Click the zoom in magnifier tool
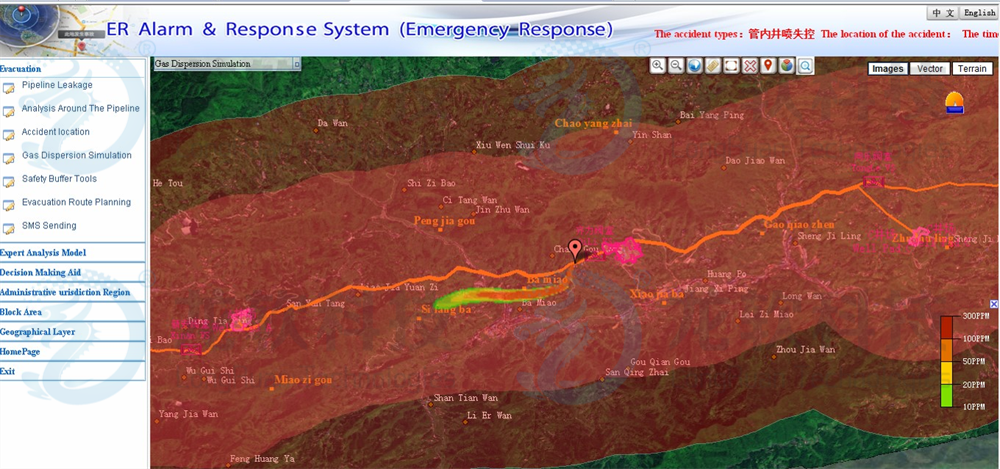This screenshot has height=469, width=1000. tap(658, 66)
